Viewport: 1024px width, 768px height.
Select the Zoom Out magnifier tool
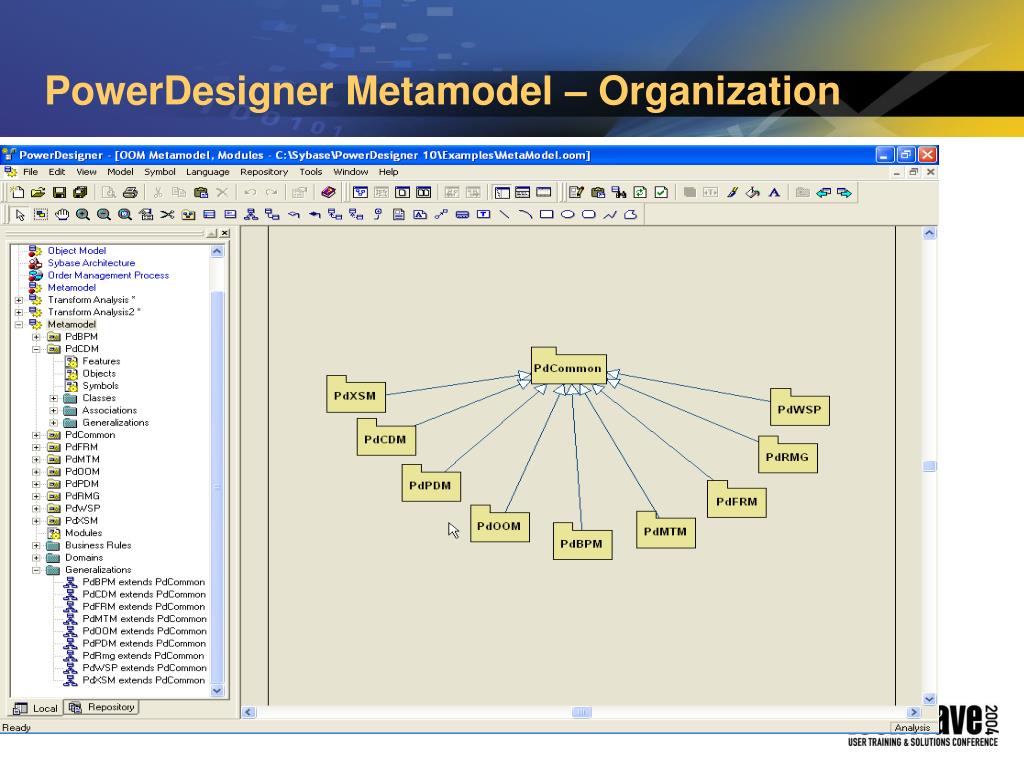click(x=104, y=214)
